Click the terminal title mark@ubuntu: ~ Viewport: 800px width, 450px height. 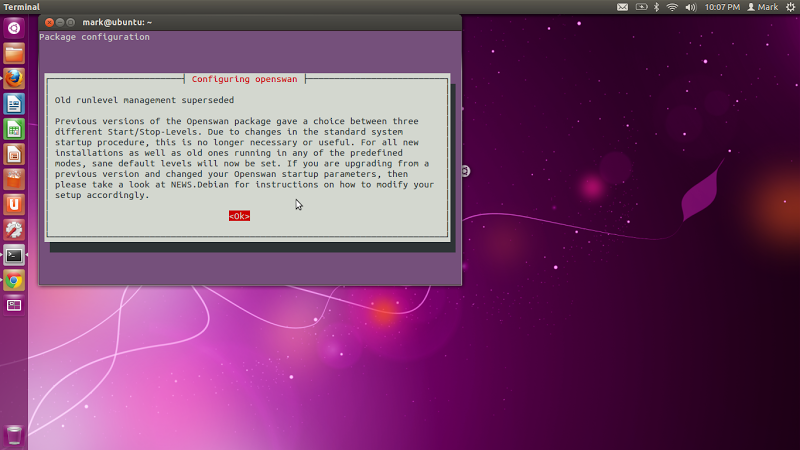(117, 22)
